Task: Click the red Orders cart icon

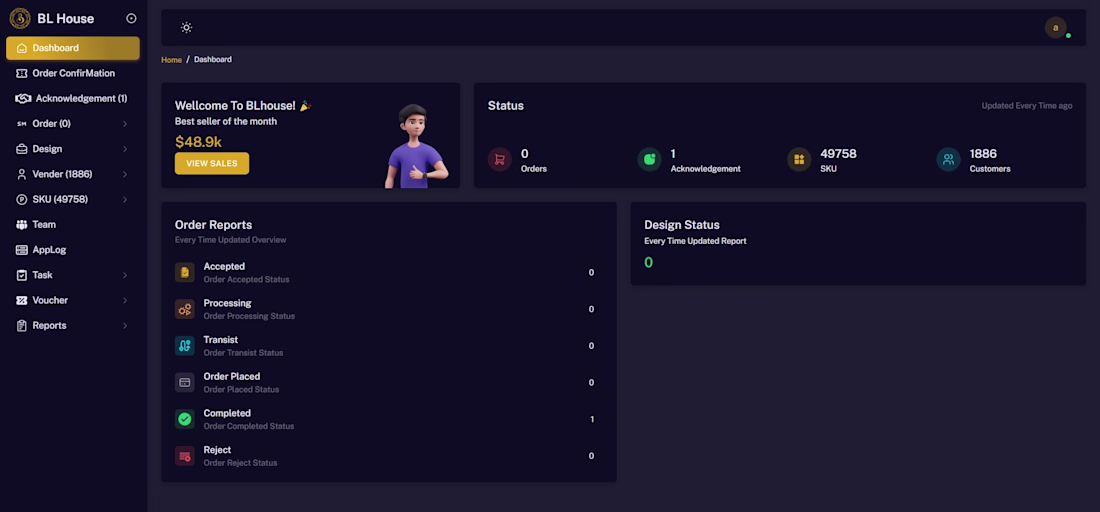Action: pos(499,159)
